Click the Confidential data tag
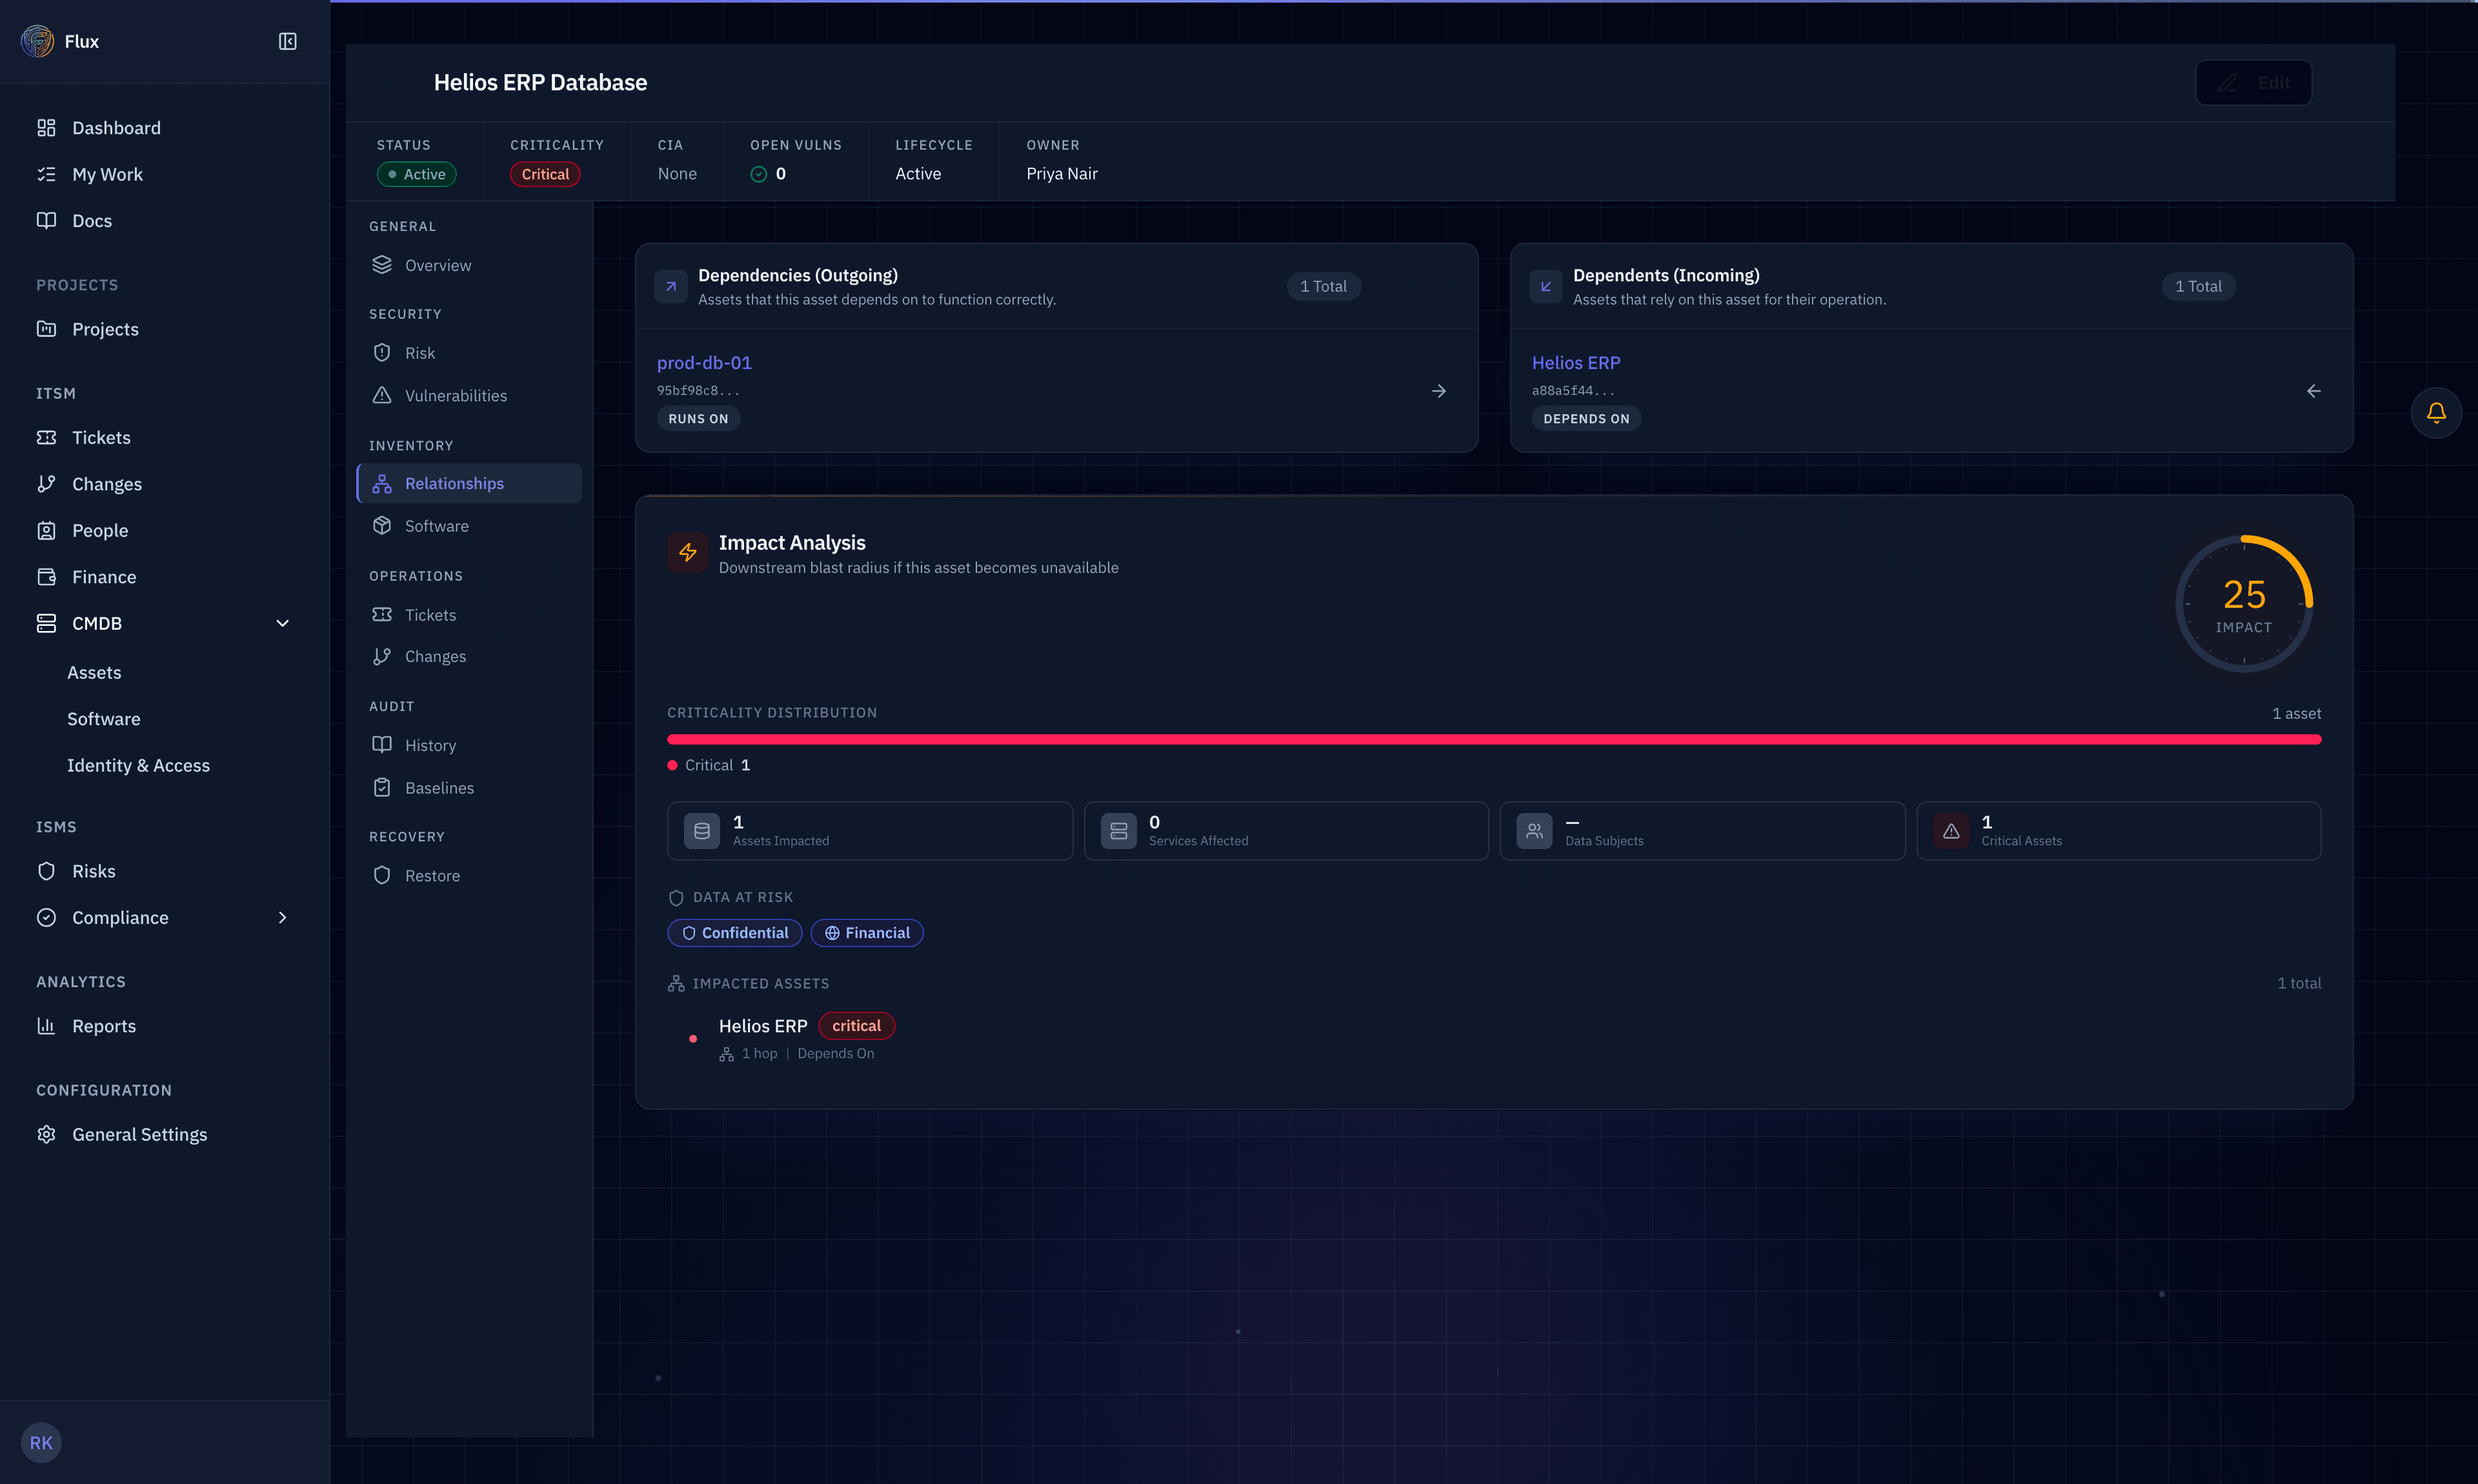The image size is (2478, 1484). [x=735, y=933]
